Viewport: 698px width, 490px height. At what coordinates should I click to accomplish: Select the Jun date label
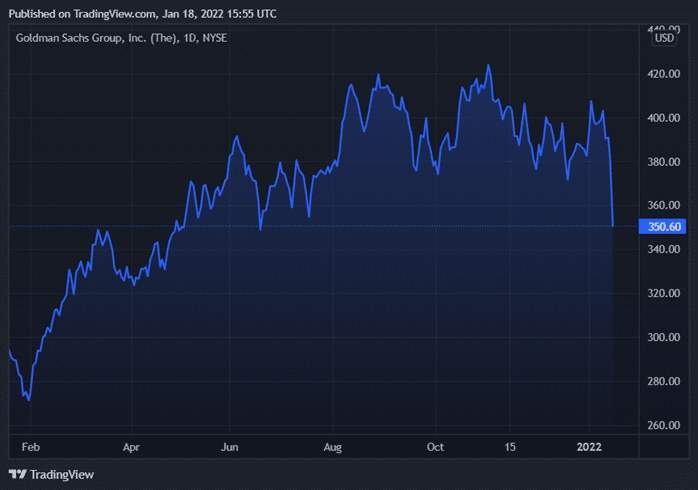(x=232, y=449)
